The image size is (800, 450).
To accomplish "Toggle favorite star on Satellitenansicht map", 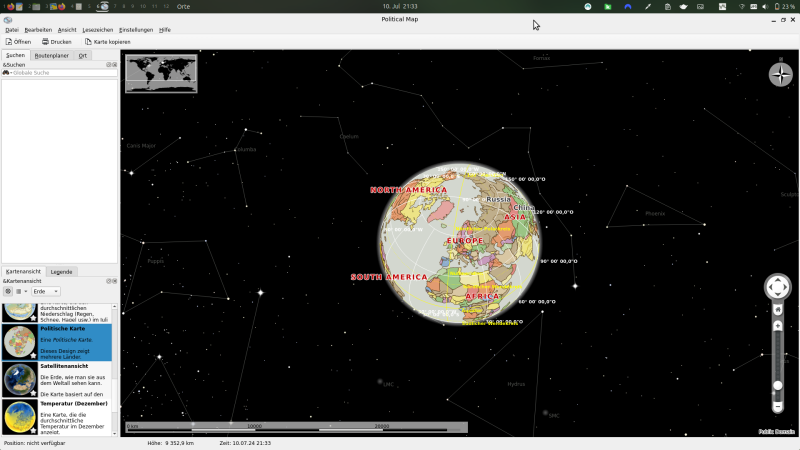I will click(x=32, y=391).
